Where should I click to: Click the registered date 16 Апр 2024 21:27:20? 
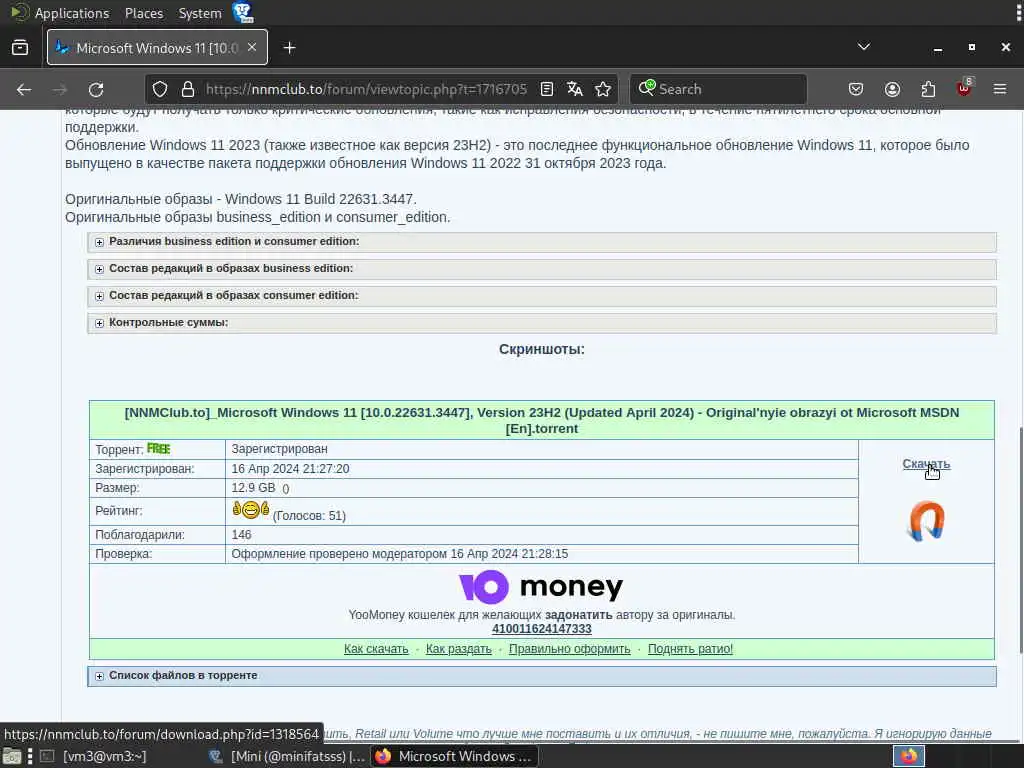[291, 469]
